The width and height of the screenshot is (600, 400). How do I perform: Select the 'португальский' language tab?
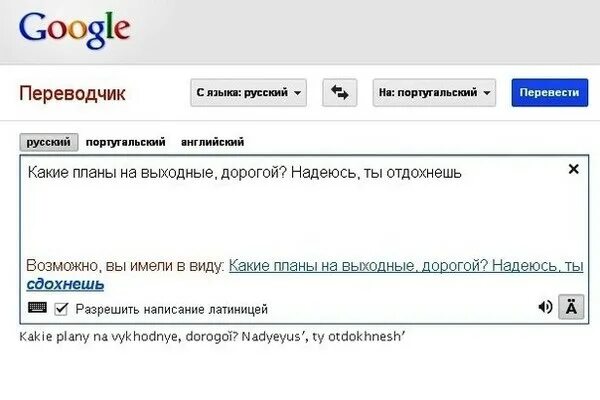point(126,142)
